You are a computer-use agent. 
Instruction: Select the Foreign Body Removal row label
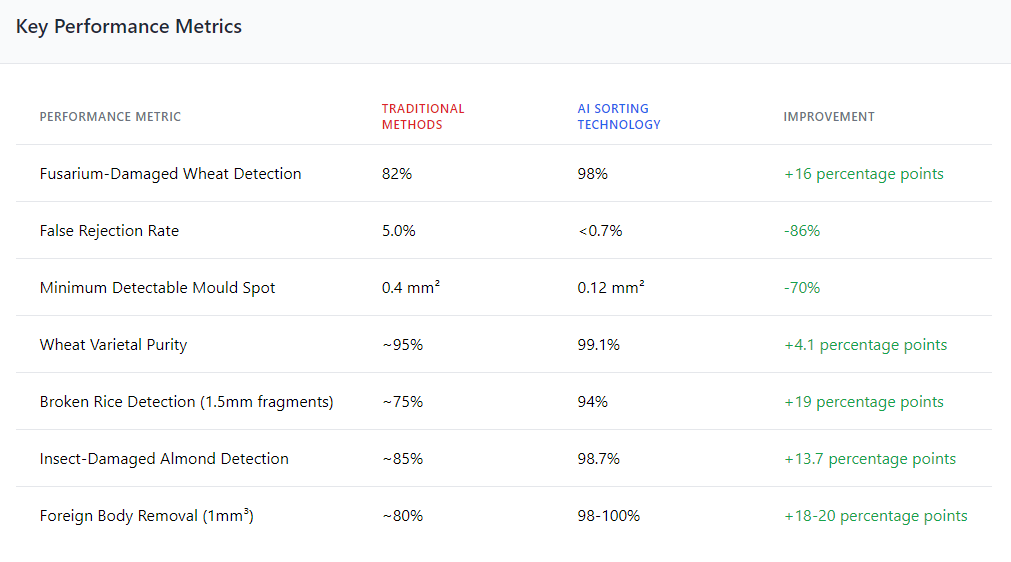point(146,516)
